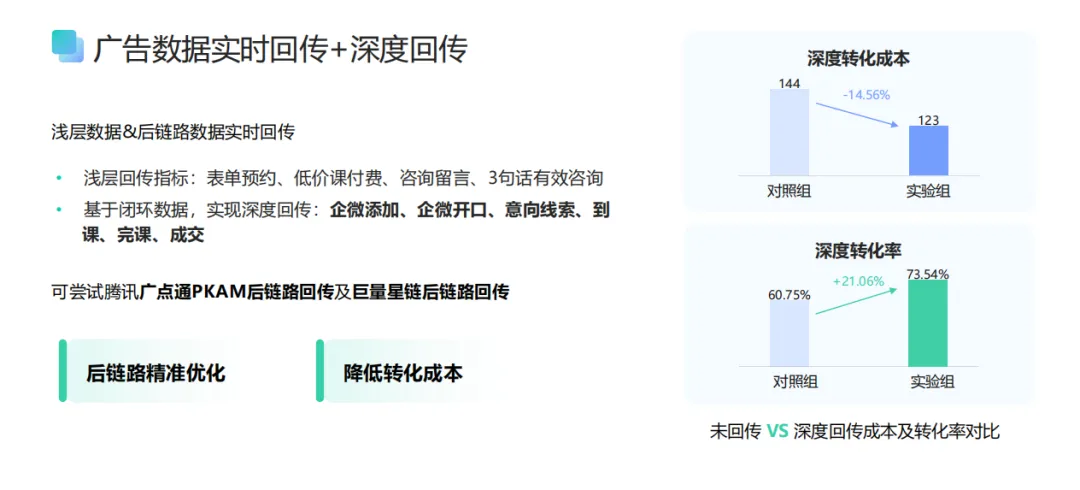1080x490 pixels.
Task: Click the caption 未回传 VS 深度回传成本及转化率对比
Action: (855, 431)
